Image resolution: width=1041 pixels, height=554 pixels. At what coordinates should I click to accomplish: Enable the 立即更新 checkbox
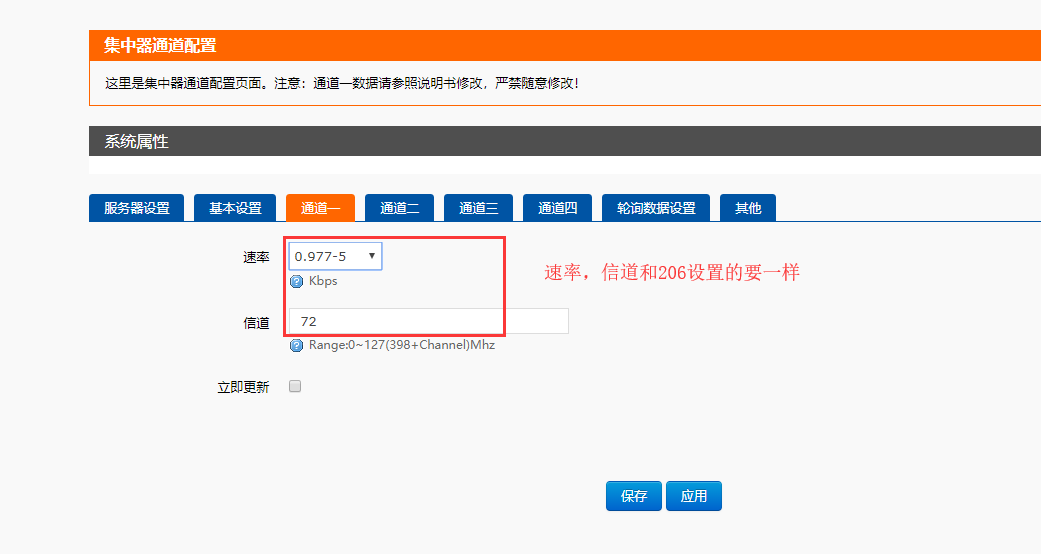pyautogui.click(x=295, y=386)
